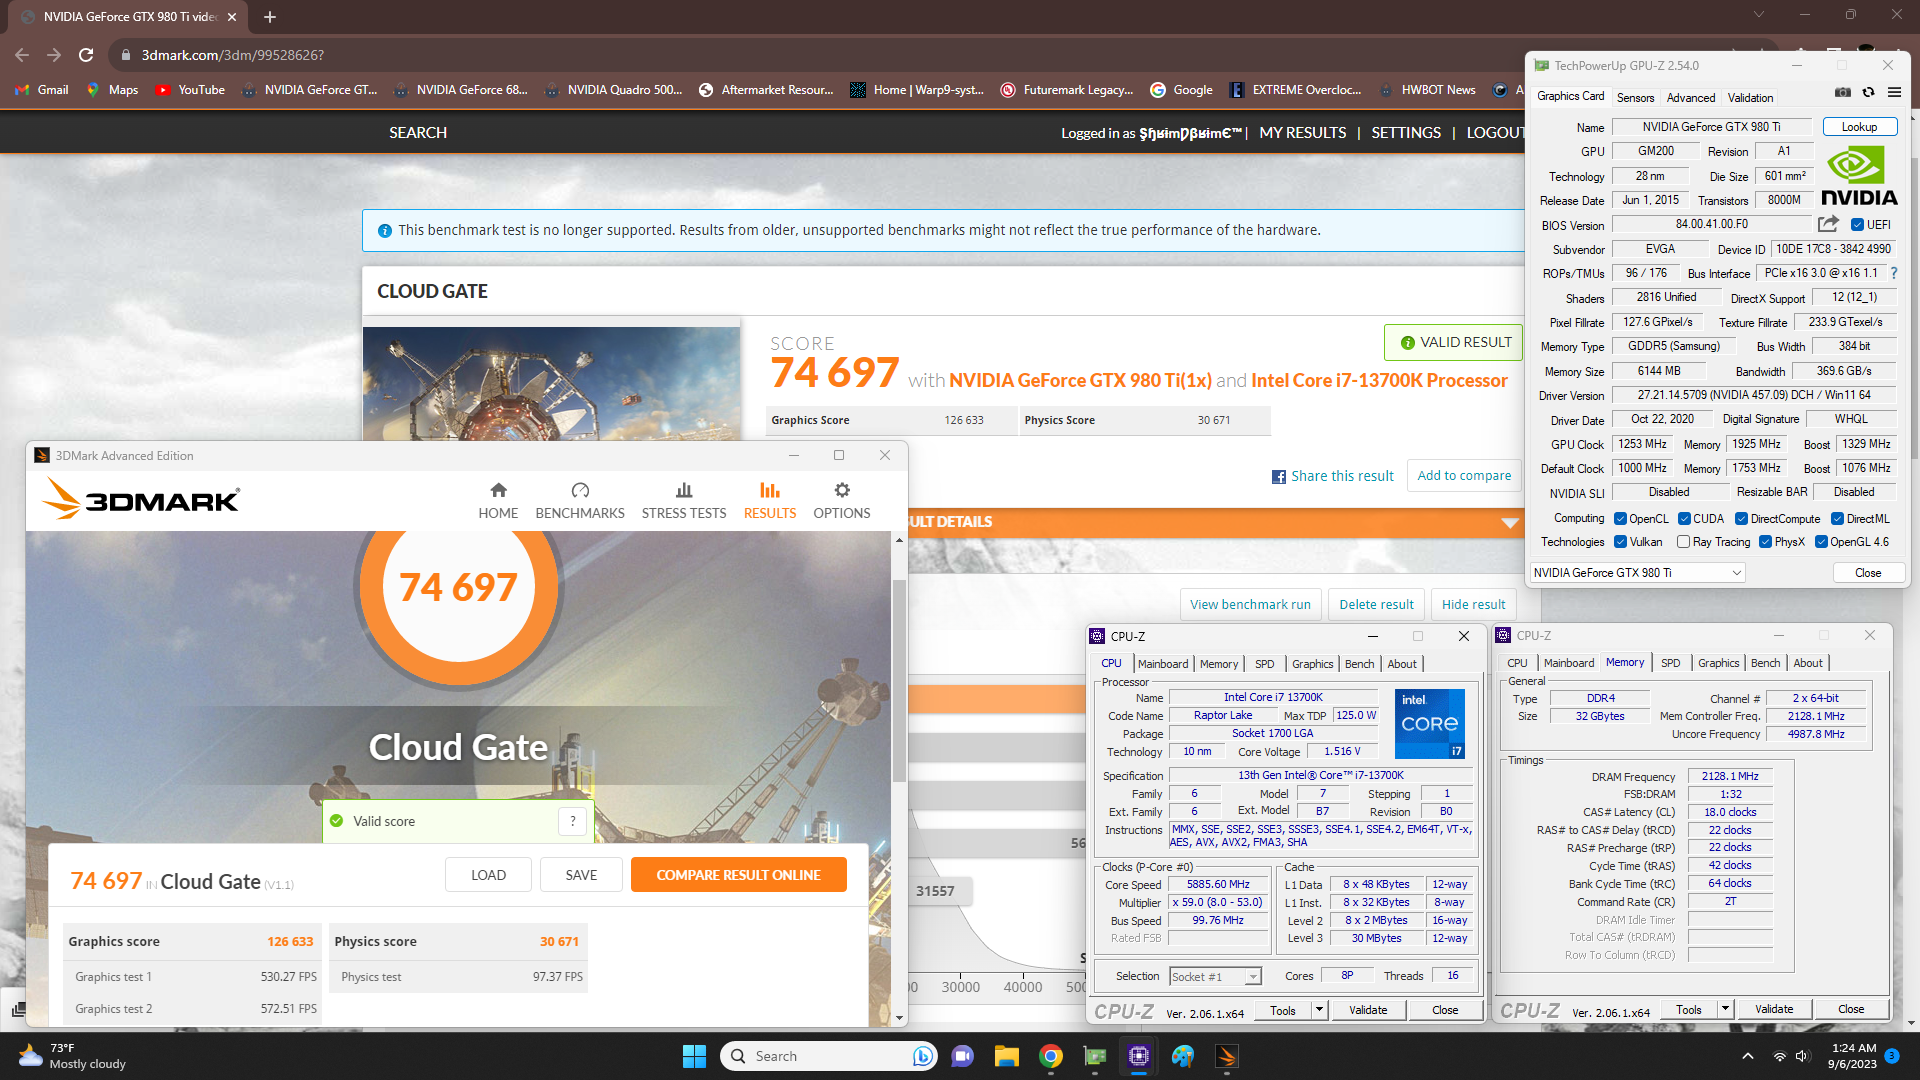Open the HOME icon in 3DMark

498,500
